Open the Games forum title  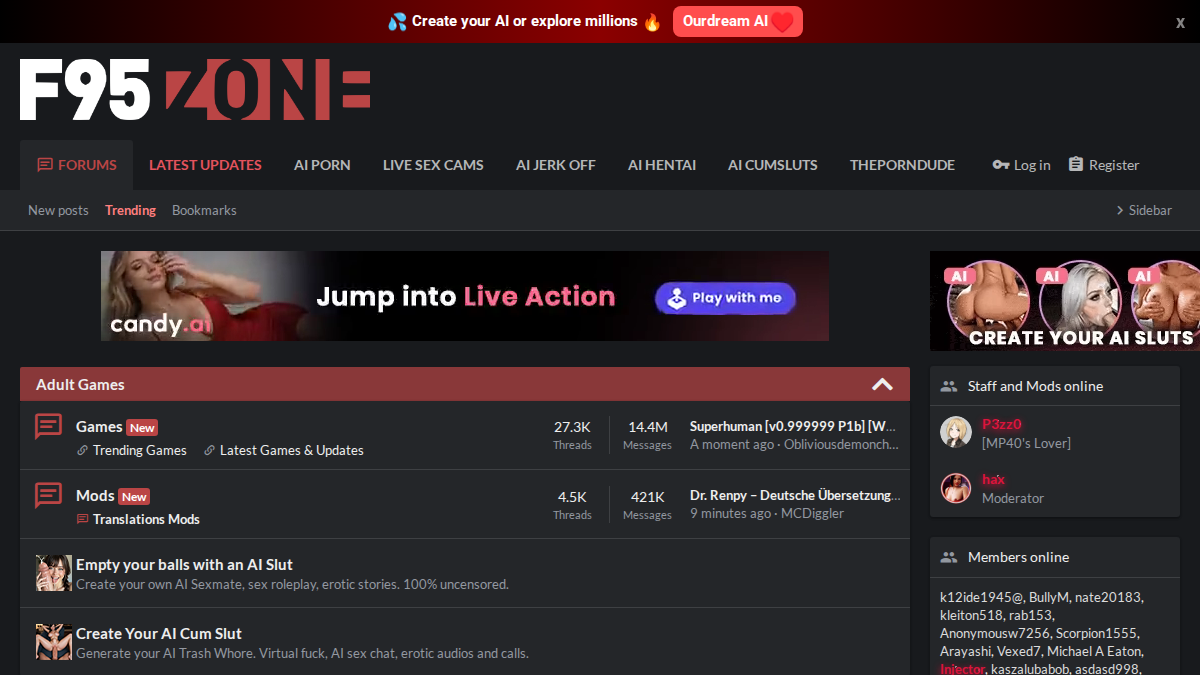click(99, 427)
